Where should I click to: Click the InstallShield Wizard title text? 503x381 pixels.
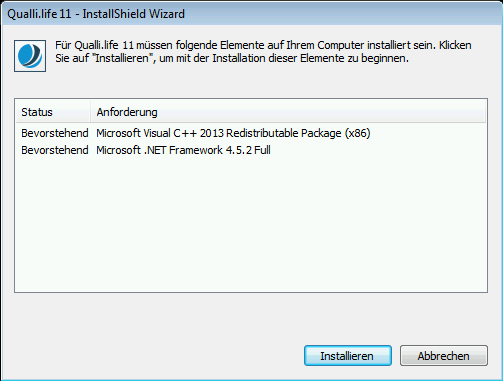[x=134, y=14]
